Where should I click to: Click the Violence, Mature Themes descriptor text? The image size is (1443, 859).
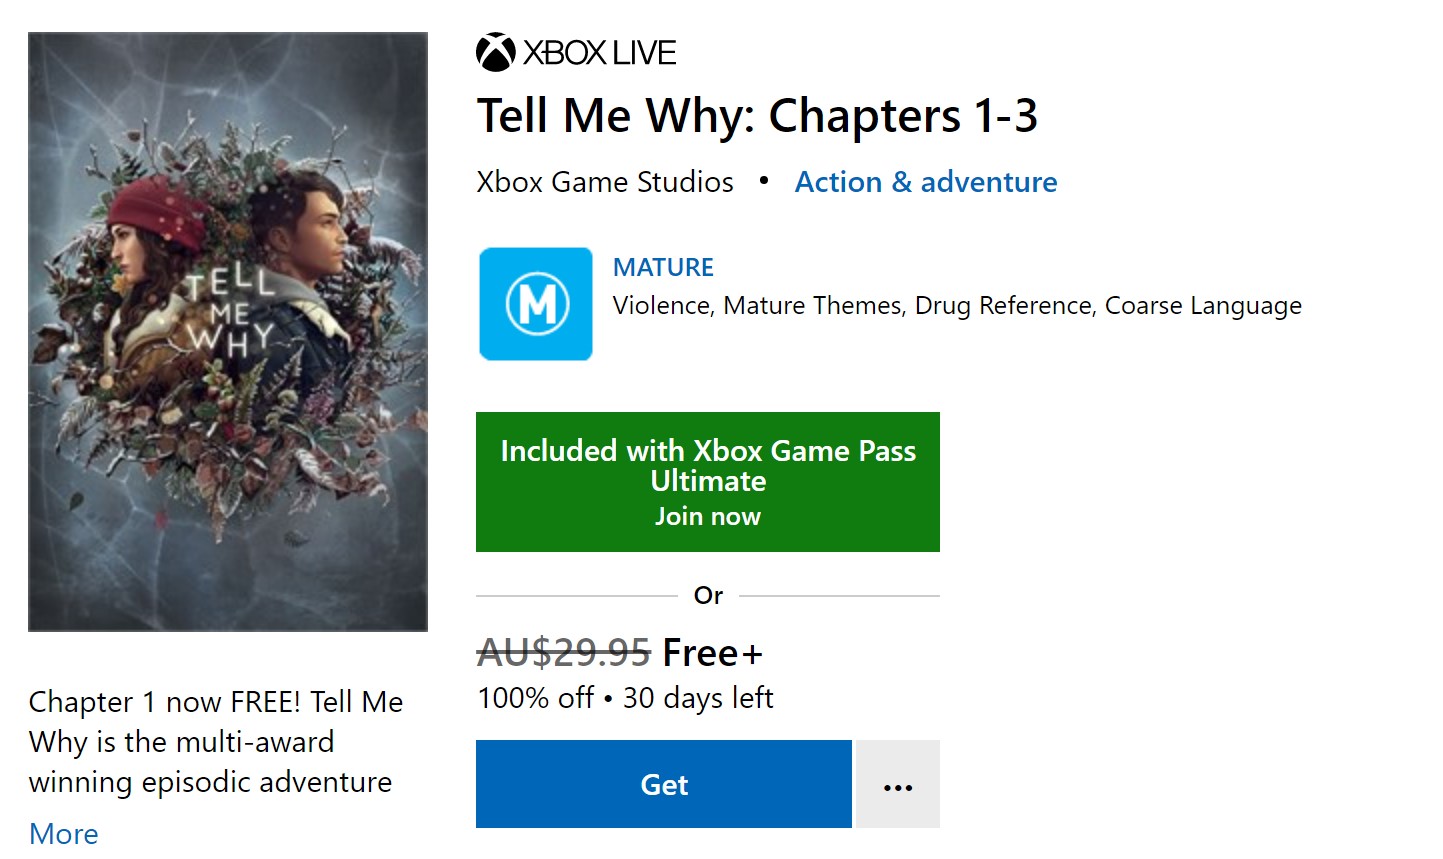click(956, 305)
